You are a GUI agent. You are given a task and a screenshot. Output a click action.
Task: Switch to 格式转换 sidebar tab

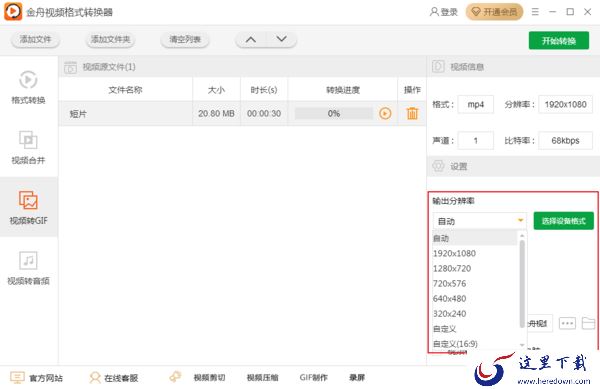28,87
